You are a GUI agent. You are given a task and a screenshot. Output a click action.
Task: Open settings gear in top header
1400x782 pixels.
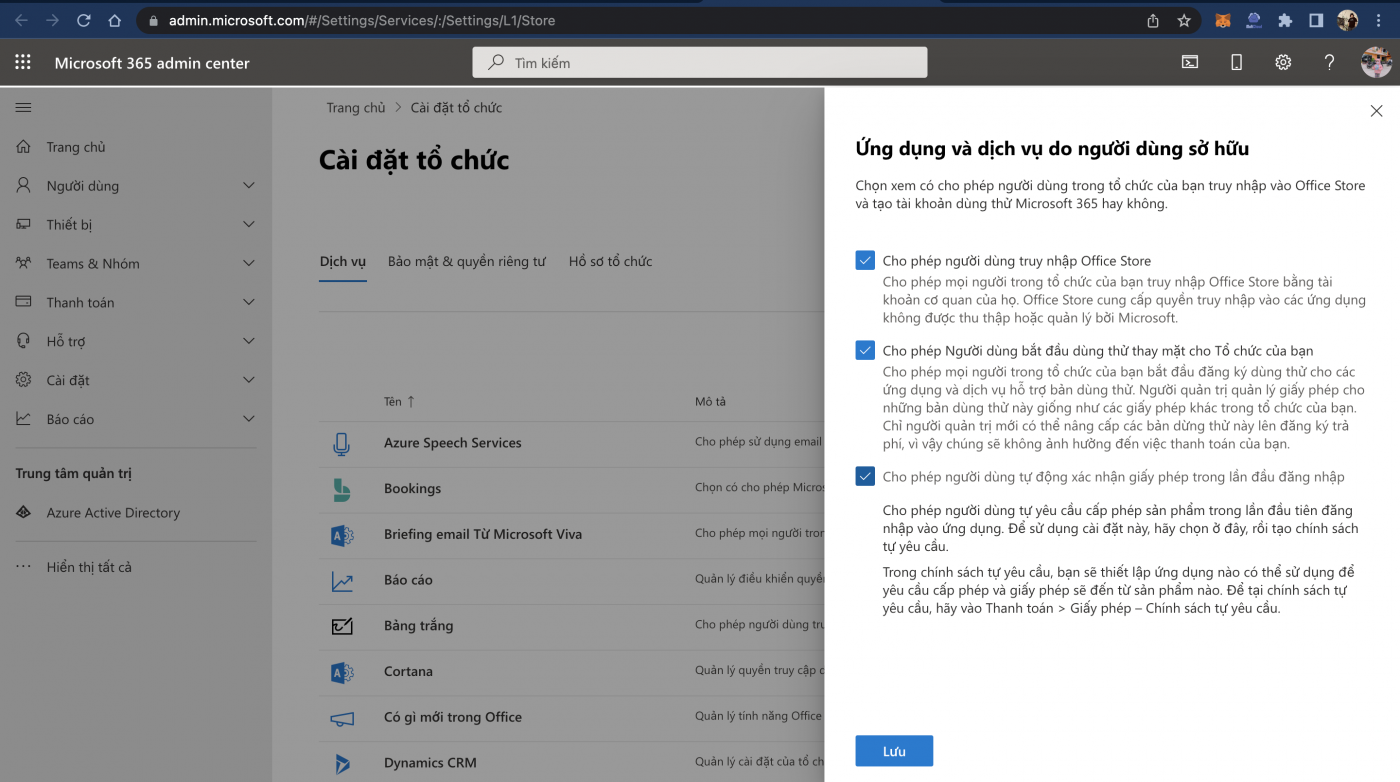(1283, 62)
